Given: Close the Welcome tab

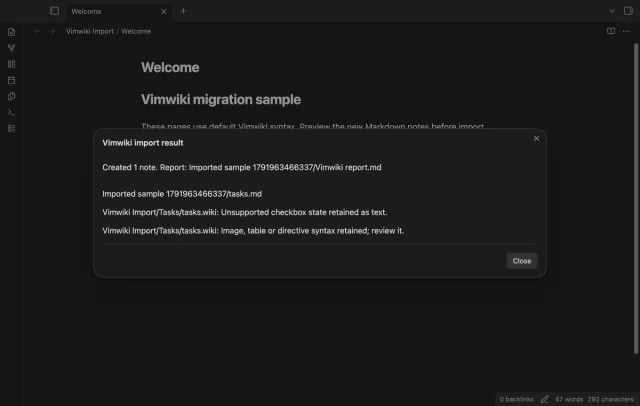Looking at the screenshot, I should point(164,11).
